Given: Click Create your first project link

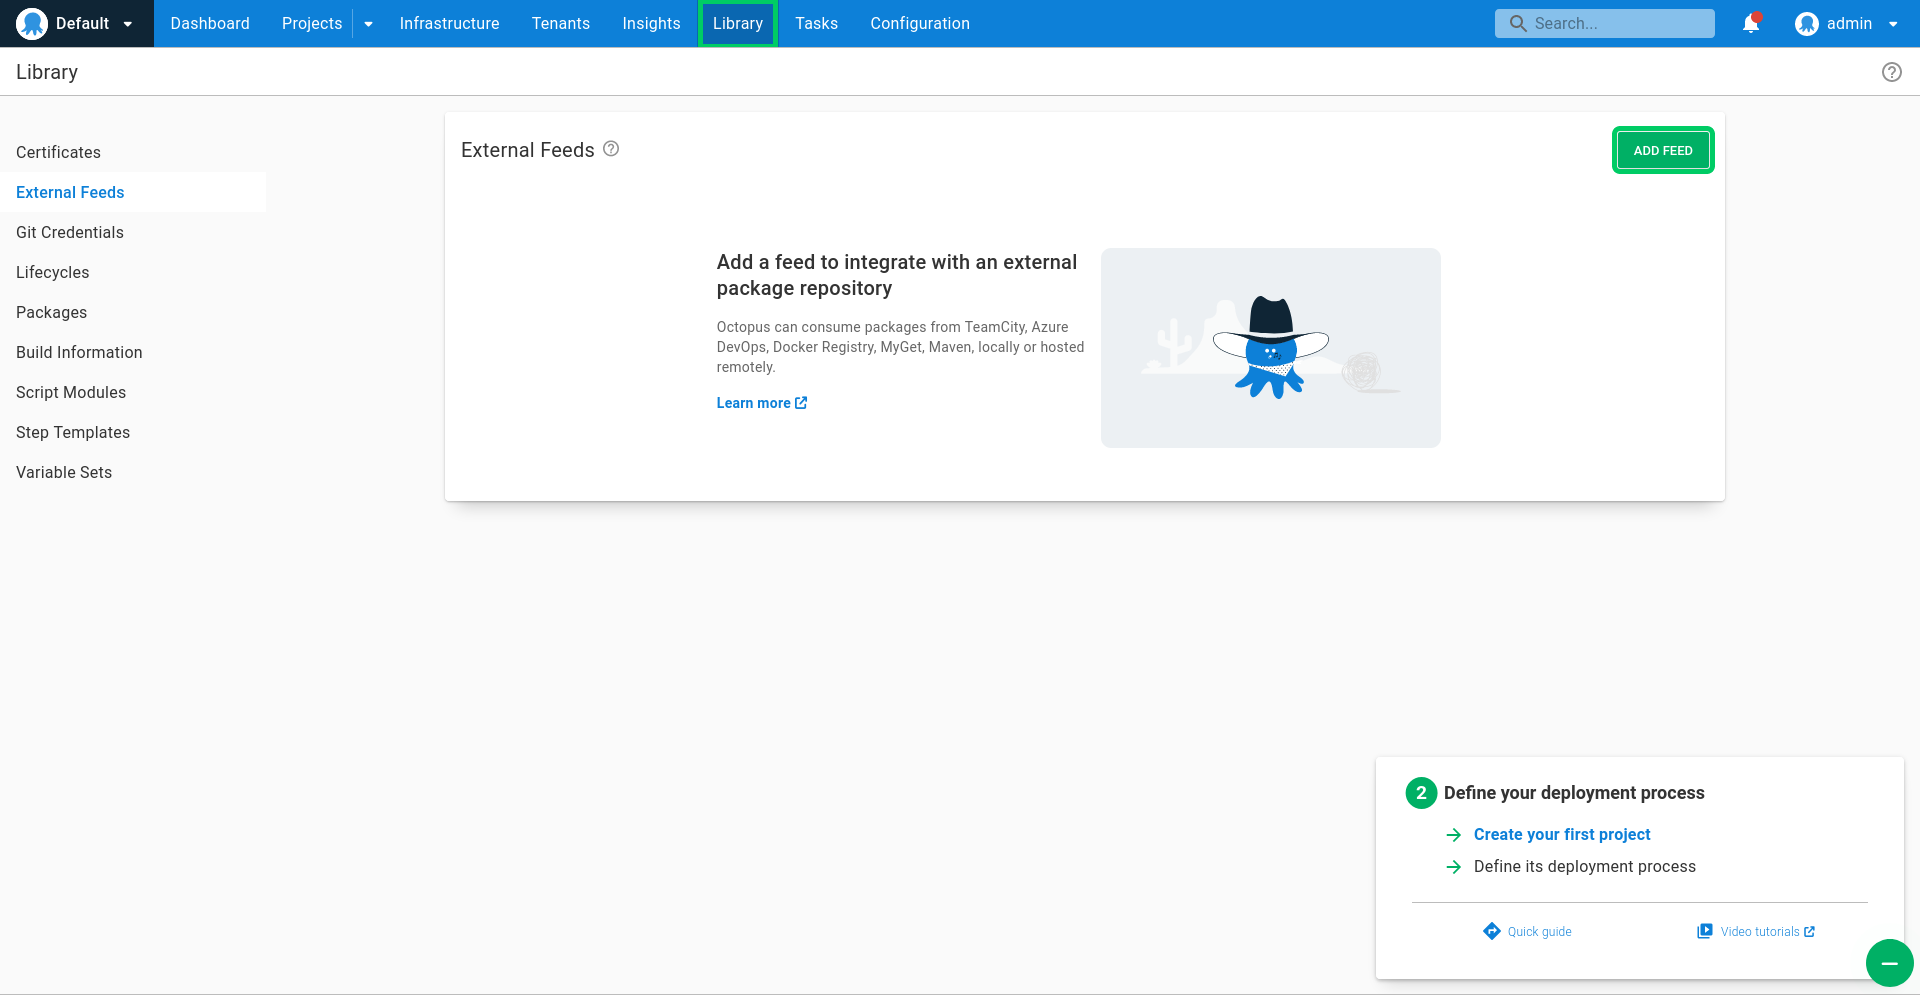Looking at the screenshot, I should pyautogui.click(x=1562, y=834).
